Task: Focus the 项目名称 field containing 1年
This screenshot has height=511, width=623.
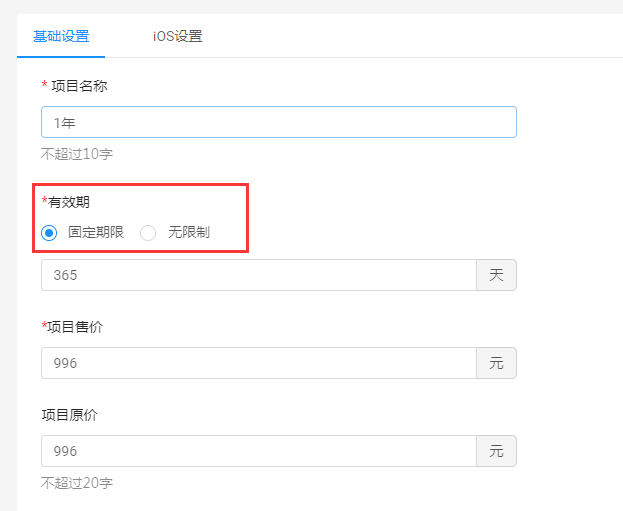Action: tap(279, 122)
